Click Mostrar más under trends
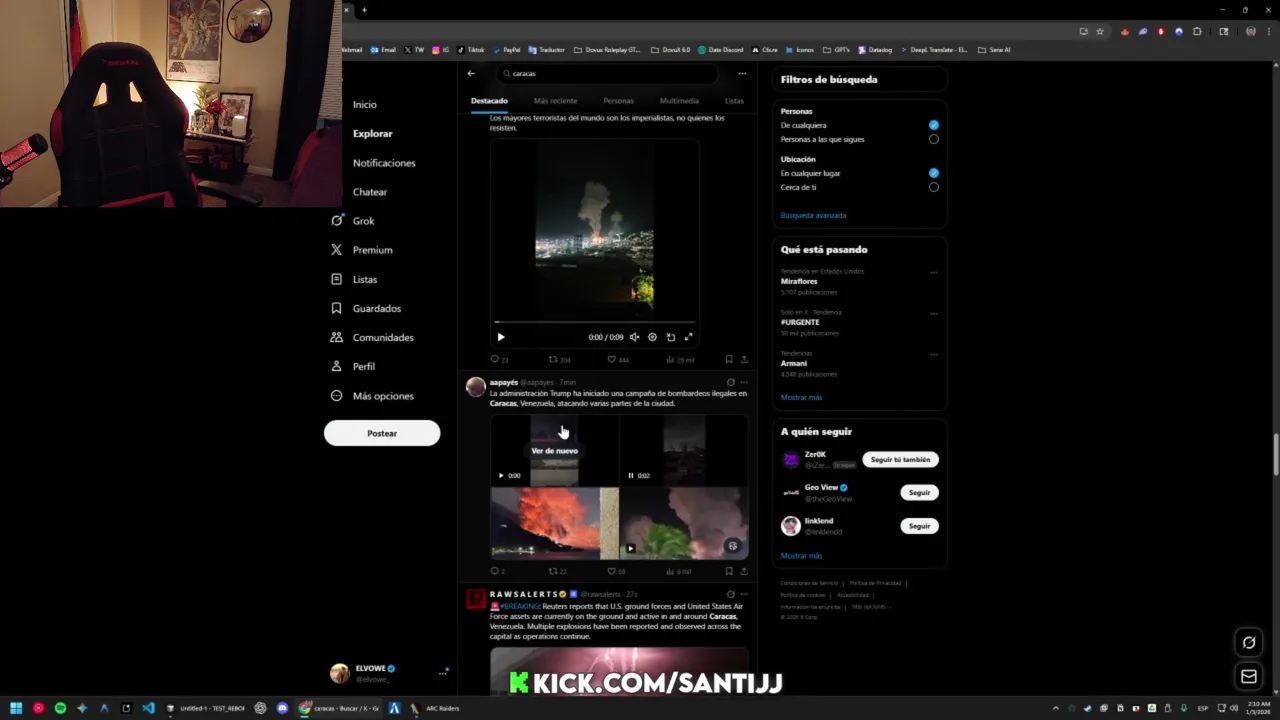The image size is (1280, 720). 801,397
